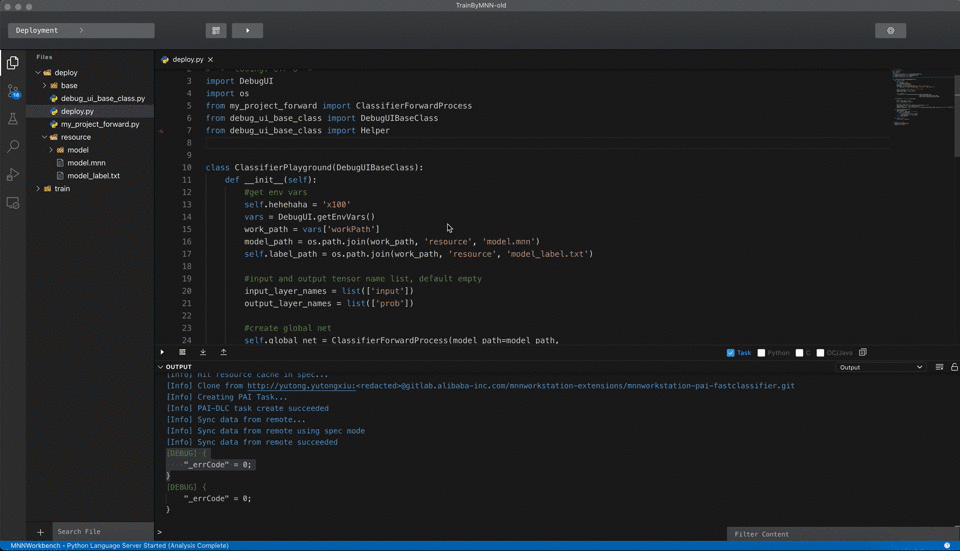960x551 pixels.
Task: Open the Files explorer sidebar icon
Action: point(12,62)
